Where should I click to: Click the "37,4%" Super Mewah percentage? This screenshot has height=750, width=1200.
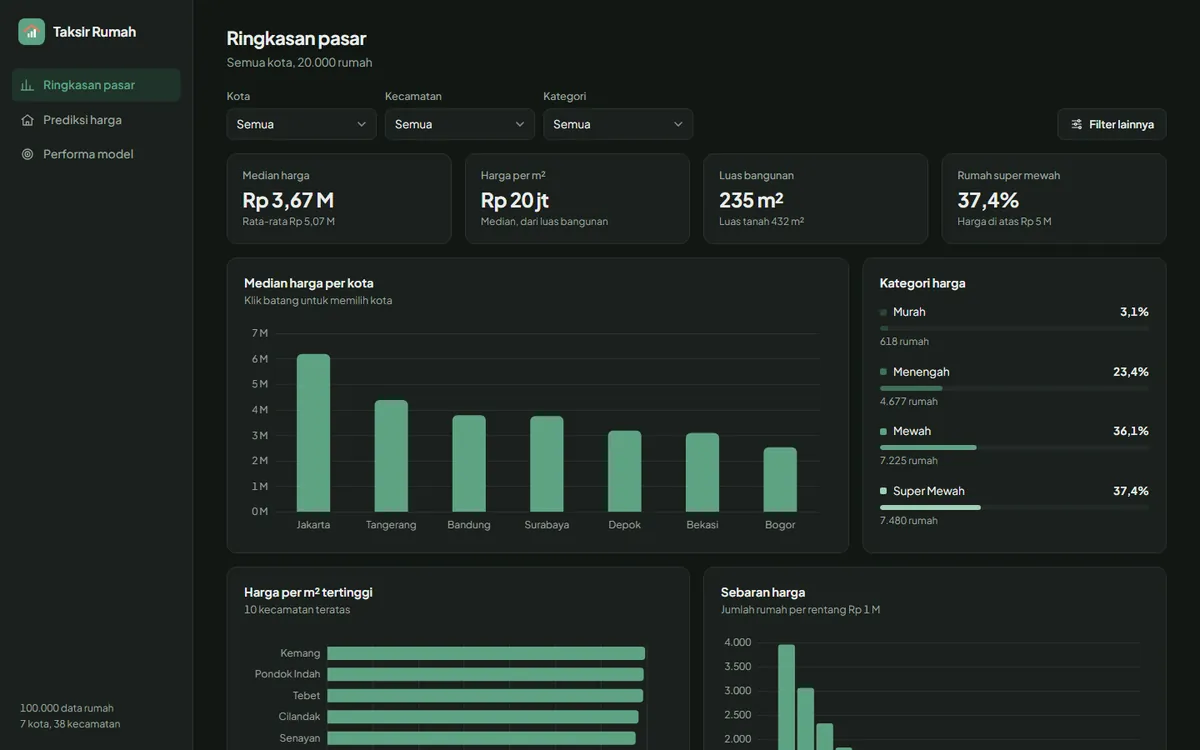[x=1131, y=491]
